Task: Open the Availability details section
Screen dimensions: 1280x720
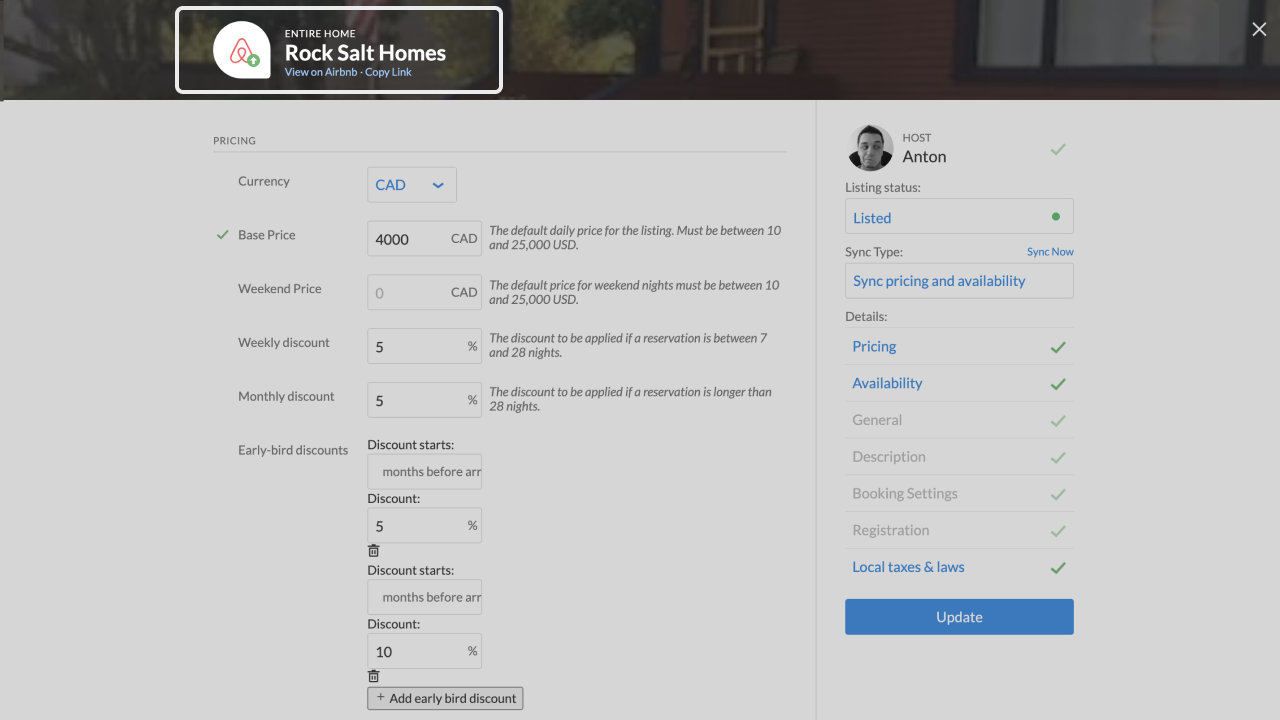Action: point(959,383)
